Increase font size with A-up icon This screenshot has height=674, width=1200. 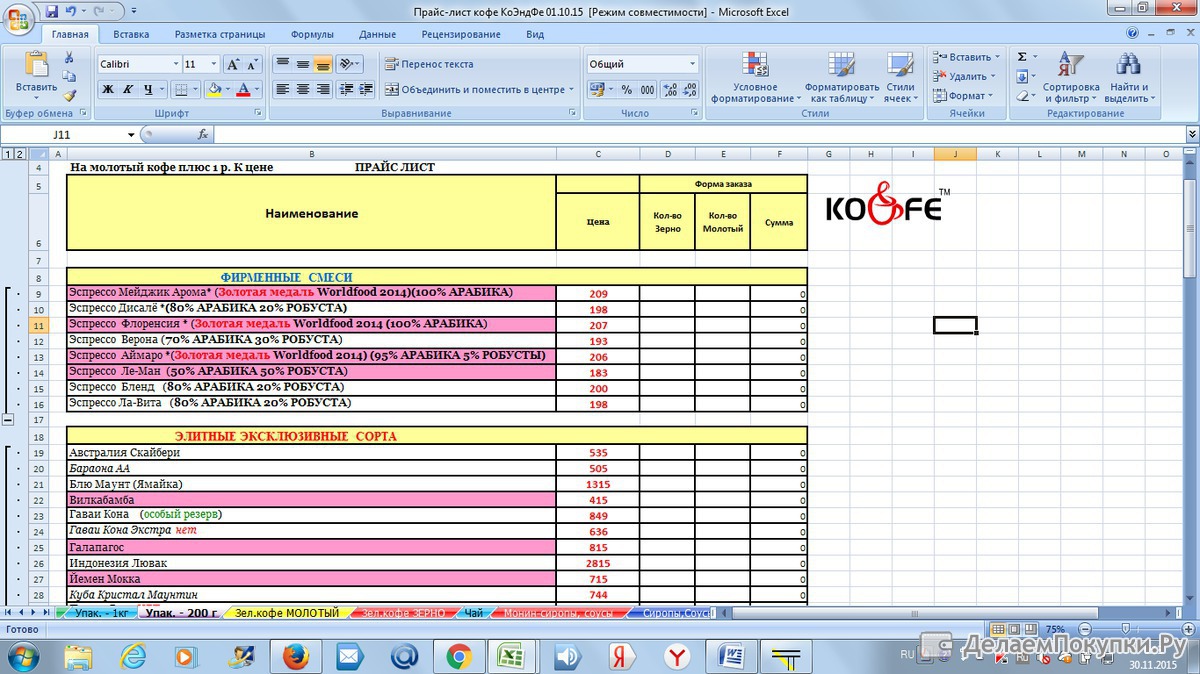click(233, 64)
